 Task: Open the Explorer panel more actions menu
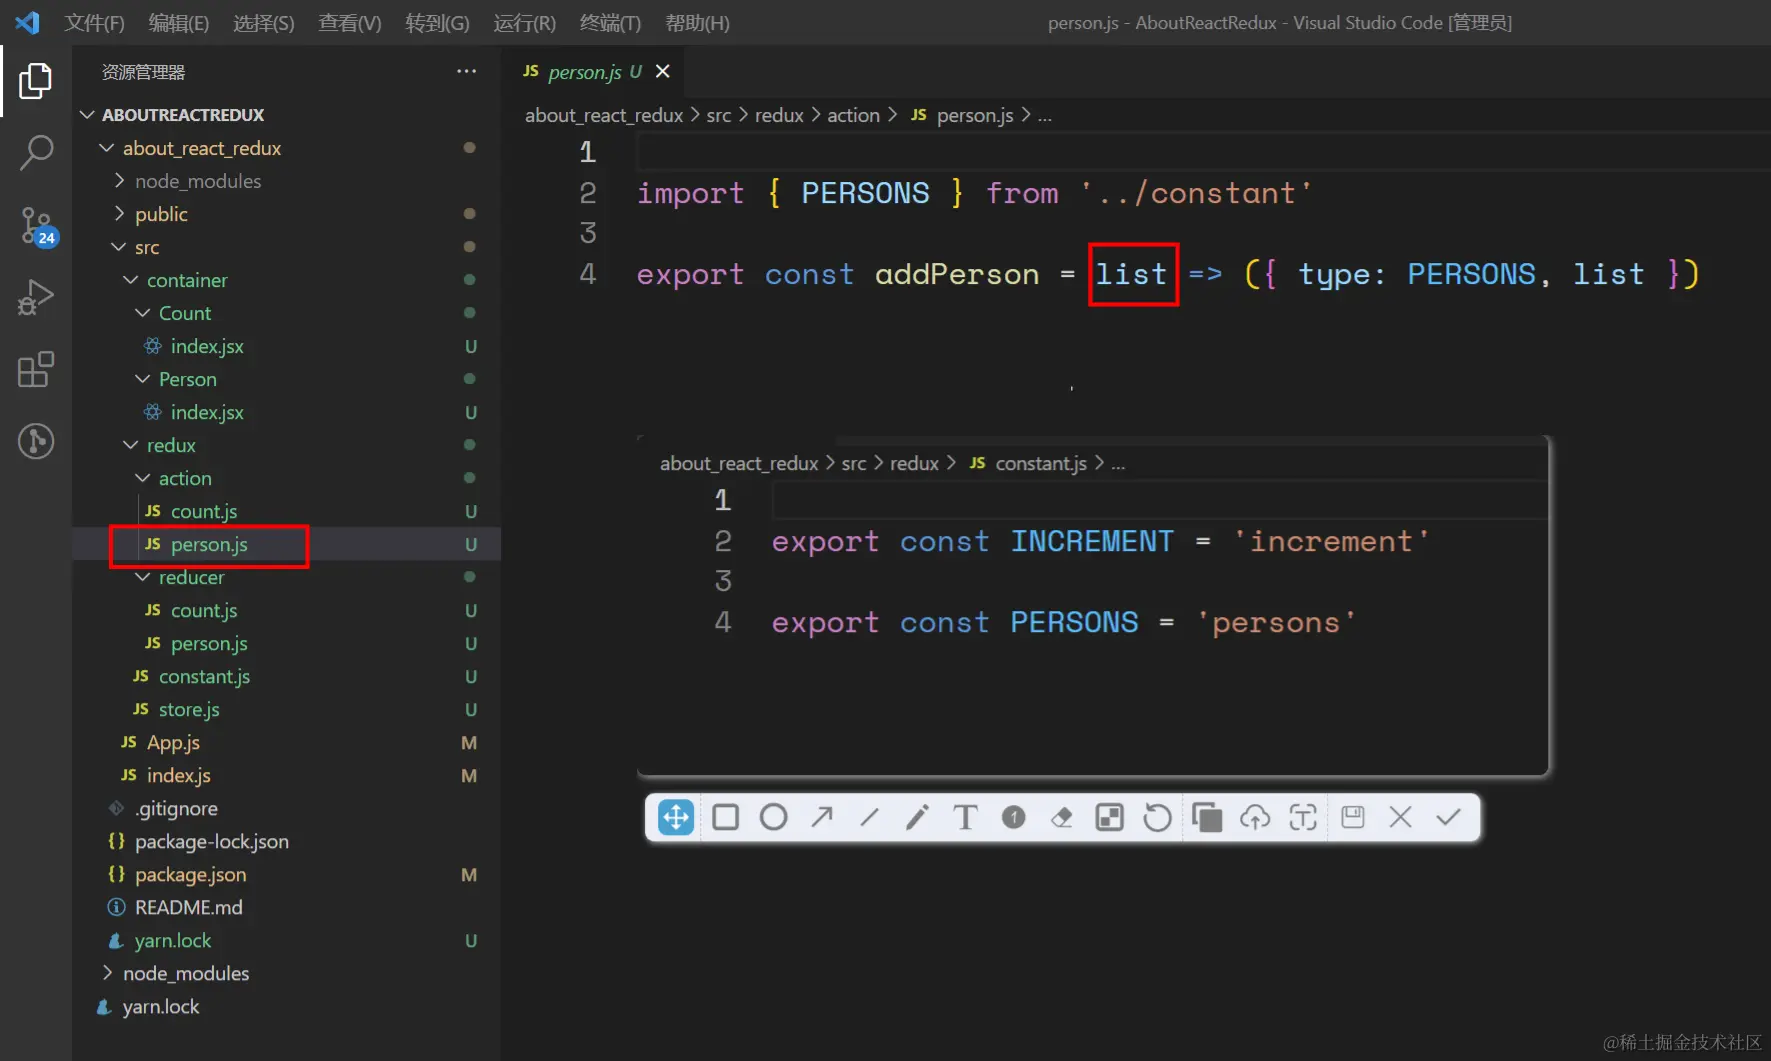coord(466,71)
